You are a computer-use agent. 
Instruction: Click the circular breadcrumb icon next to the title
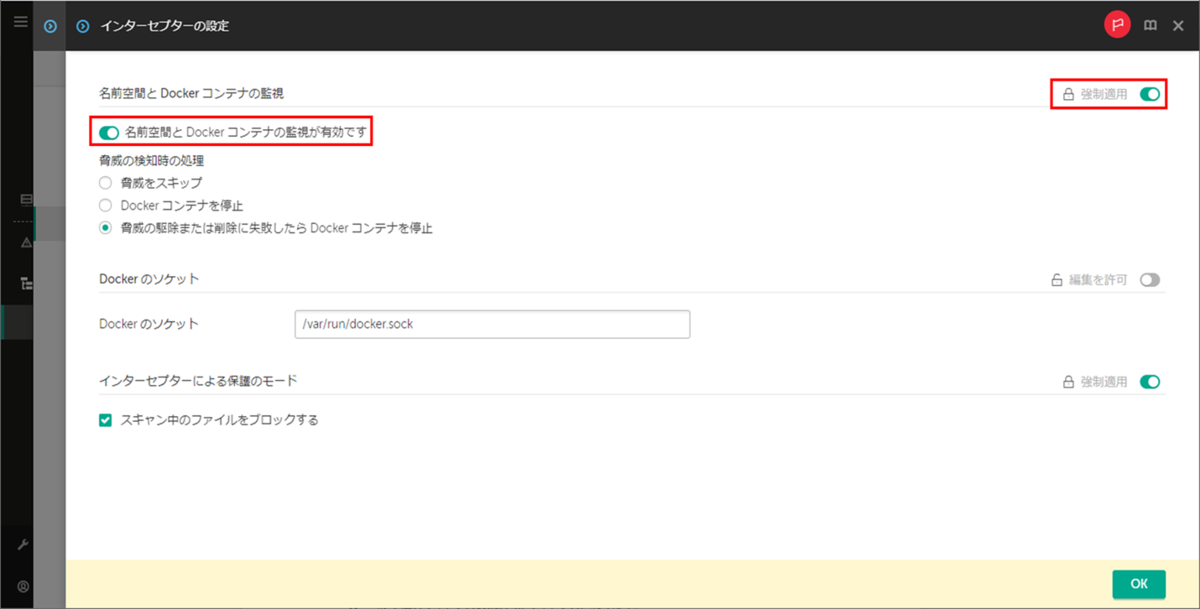tap(82, 26)
